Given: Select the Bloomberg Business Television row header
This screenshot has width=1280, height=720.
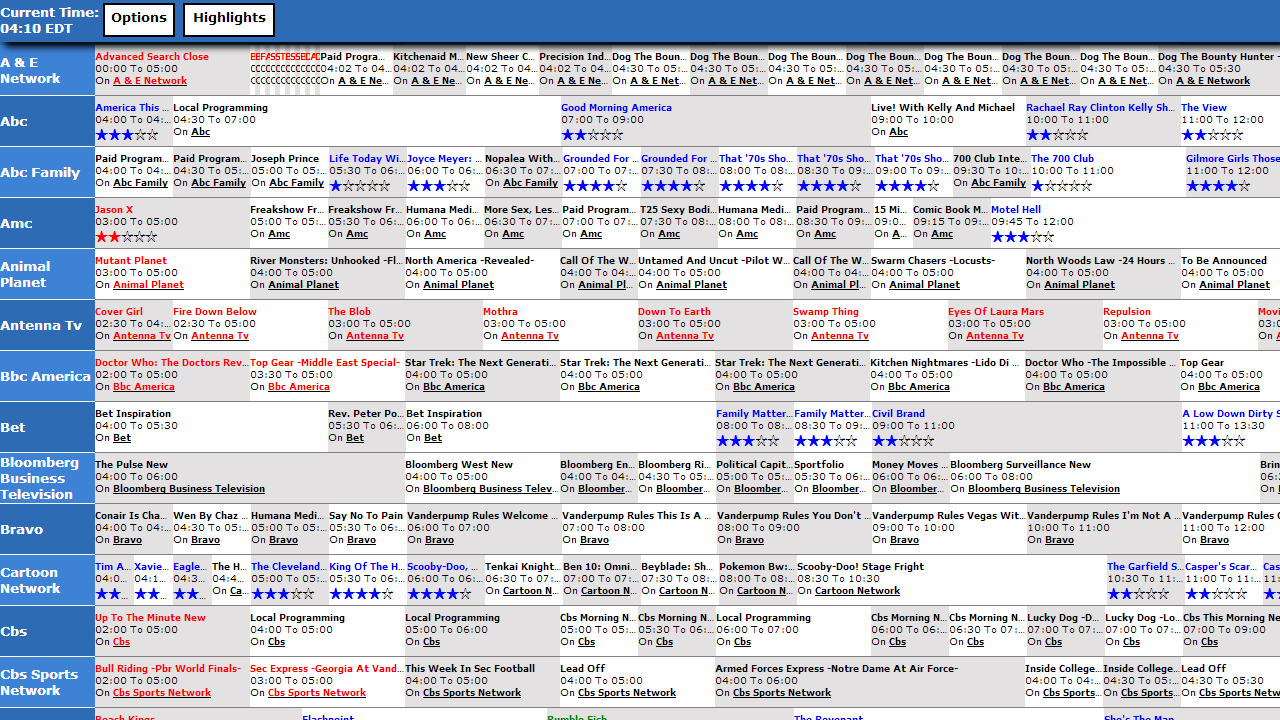Looking at the screenshot, I should tap(47, 478).
